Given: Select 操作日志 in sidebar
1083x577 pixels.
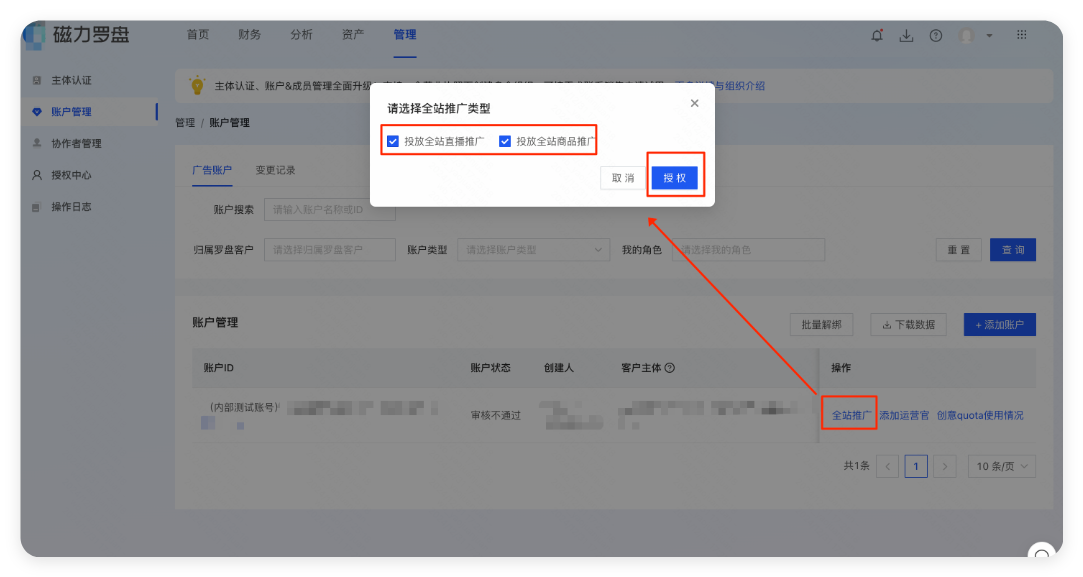Looking at the screenshot, I should [71, 207].
